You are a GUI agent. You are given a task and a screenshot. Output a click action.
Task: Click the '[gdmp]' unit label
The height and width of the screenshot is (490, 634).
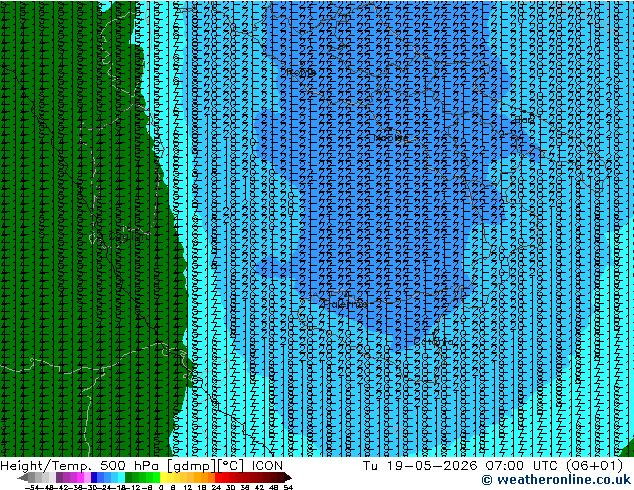tap(191, 466)
